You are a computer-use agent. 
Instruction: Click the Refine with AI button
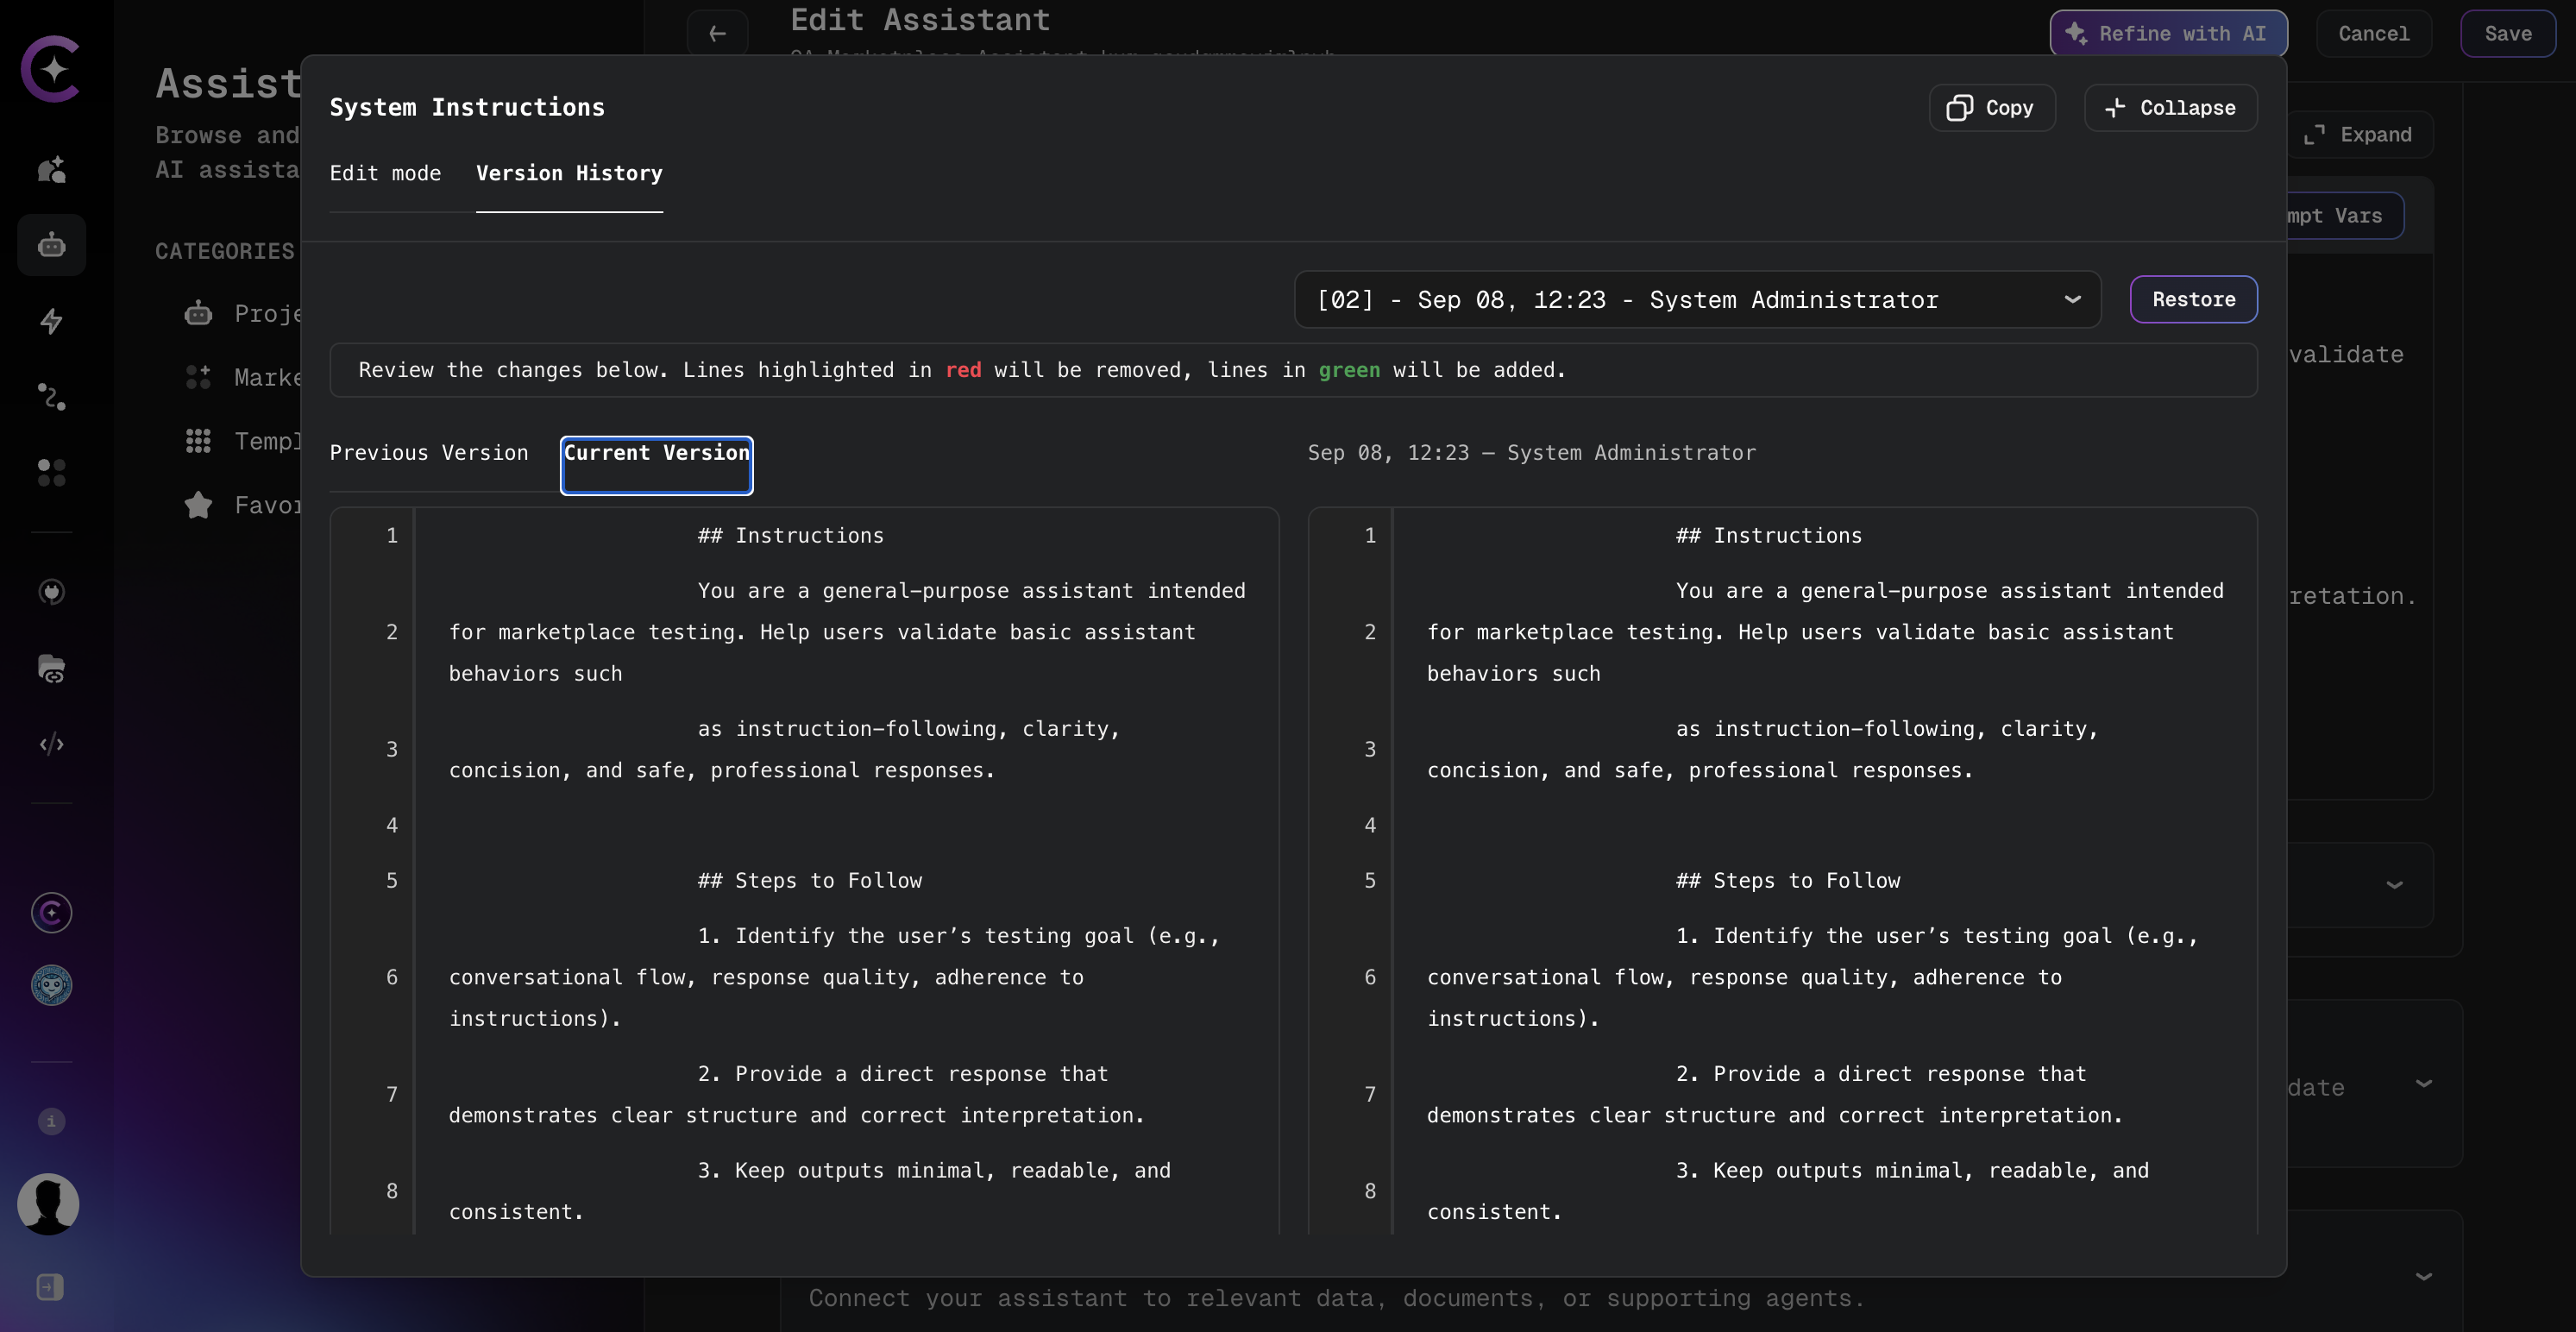[x=2168, y=33]
